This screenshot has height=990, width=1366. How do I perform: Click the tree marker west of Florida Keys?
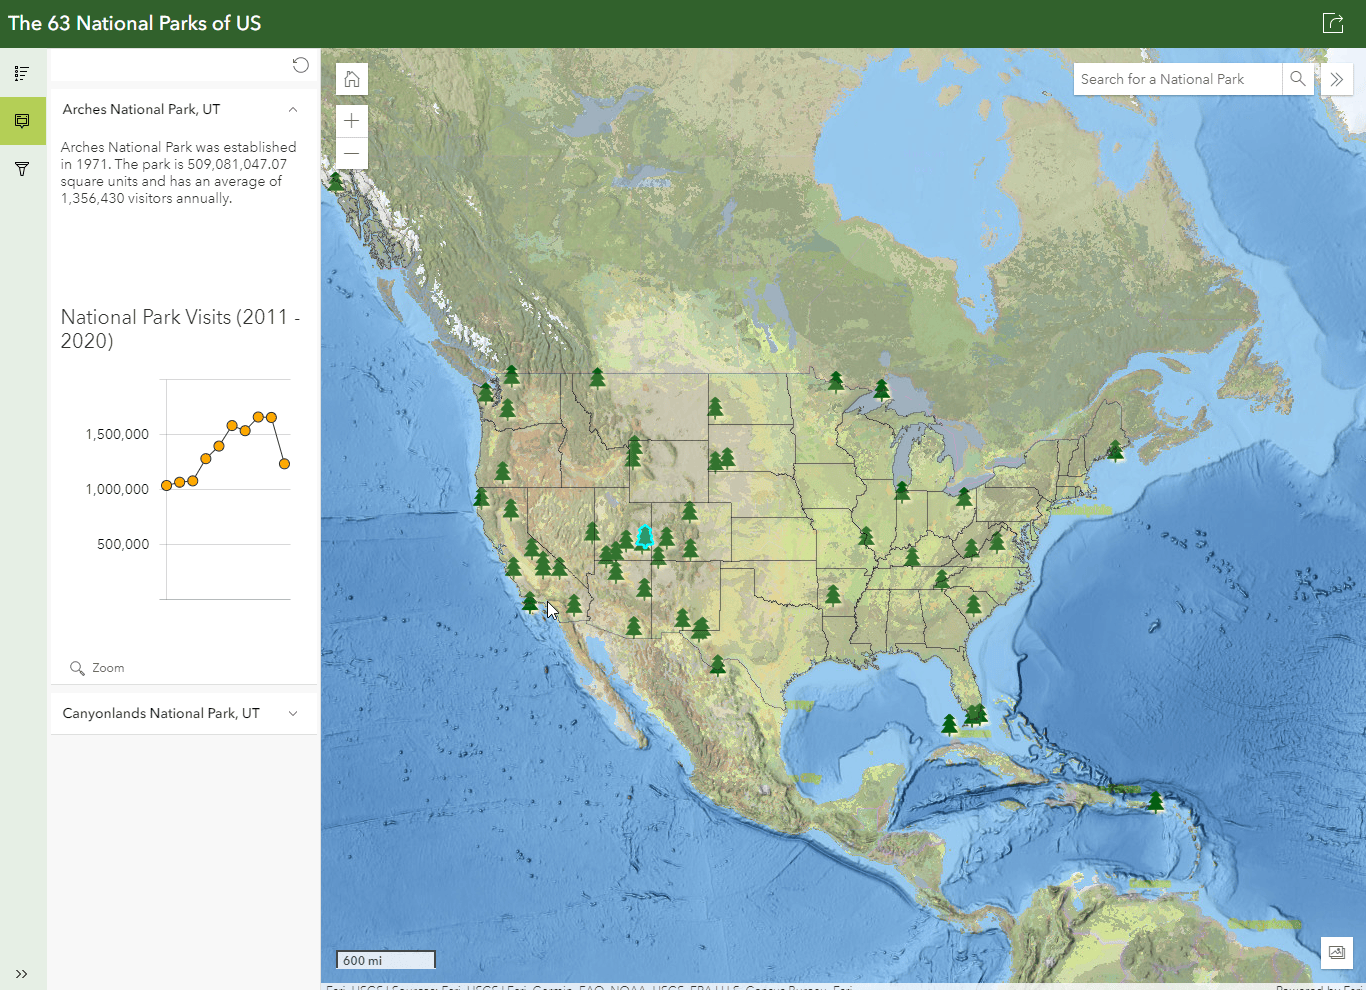(950, 724)
